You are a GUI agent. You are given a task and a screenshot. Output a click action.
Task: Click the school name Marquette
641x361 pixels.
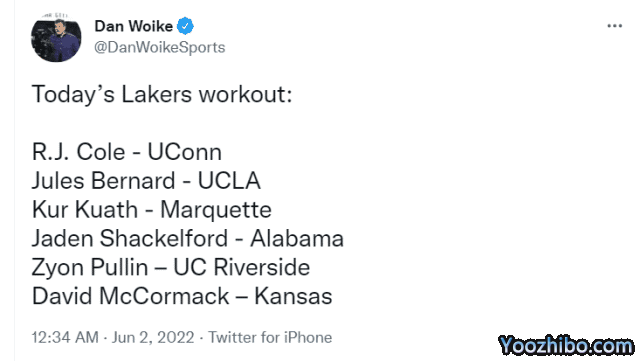[216, 210]
